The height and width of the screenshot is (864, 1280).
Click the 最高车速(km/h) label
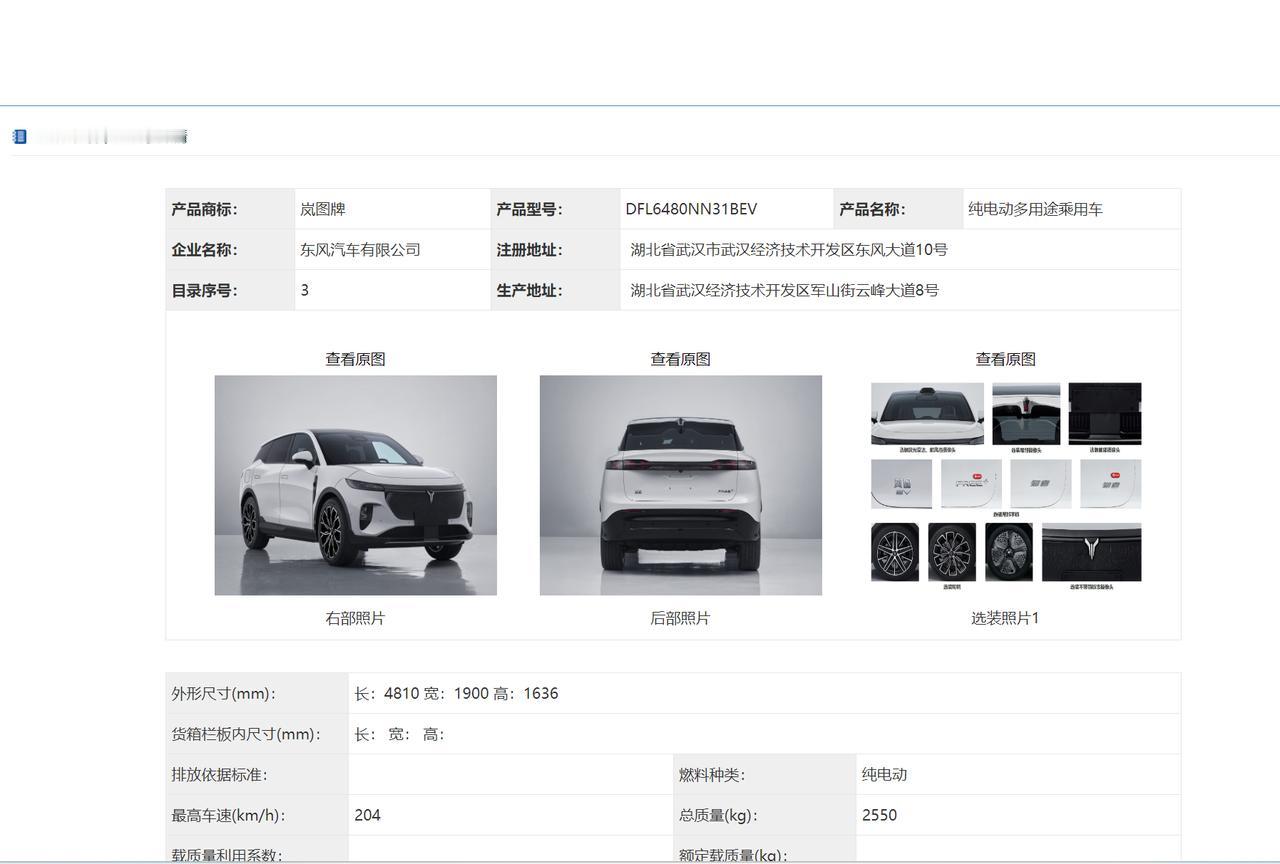pos(228,815)
